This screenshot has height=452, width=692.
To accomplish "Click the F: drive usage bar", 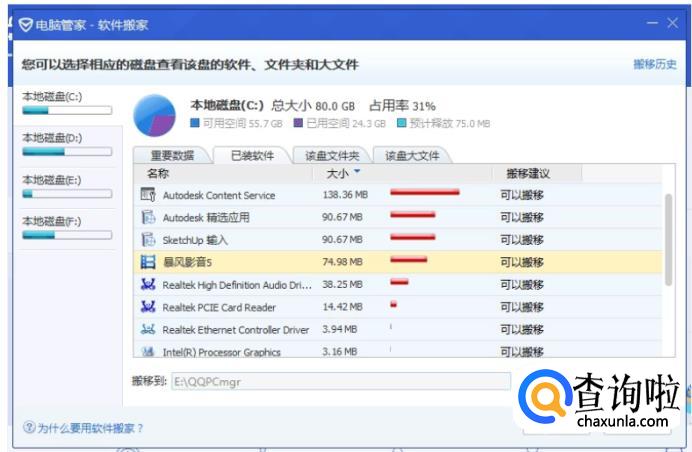I will [67, 235].
